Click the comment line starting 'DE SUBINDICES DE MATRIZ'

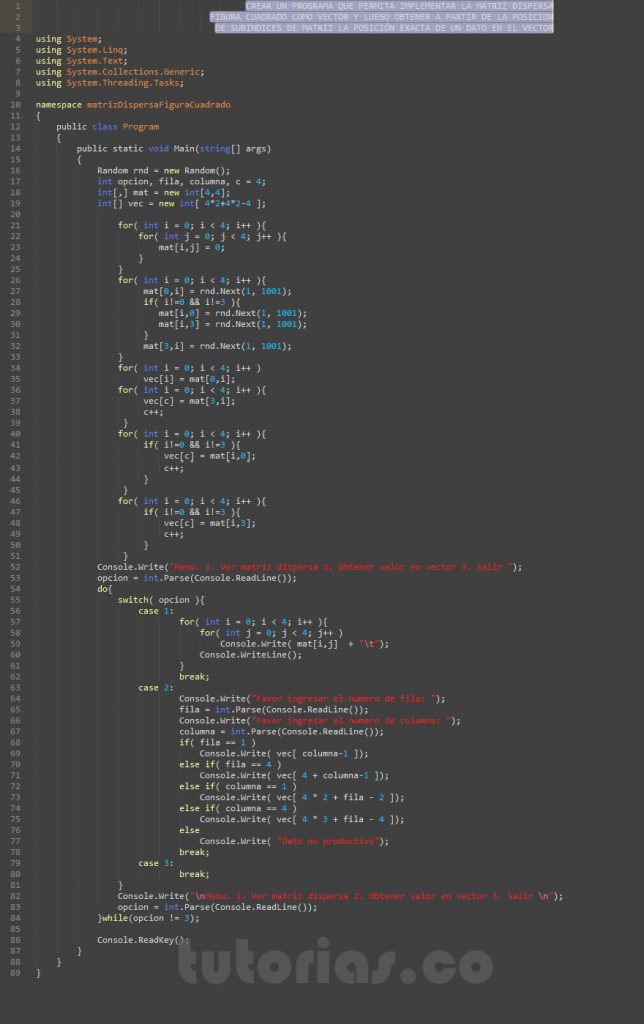[384, 28]
